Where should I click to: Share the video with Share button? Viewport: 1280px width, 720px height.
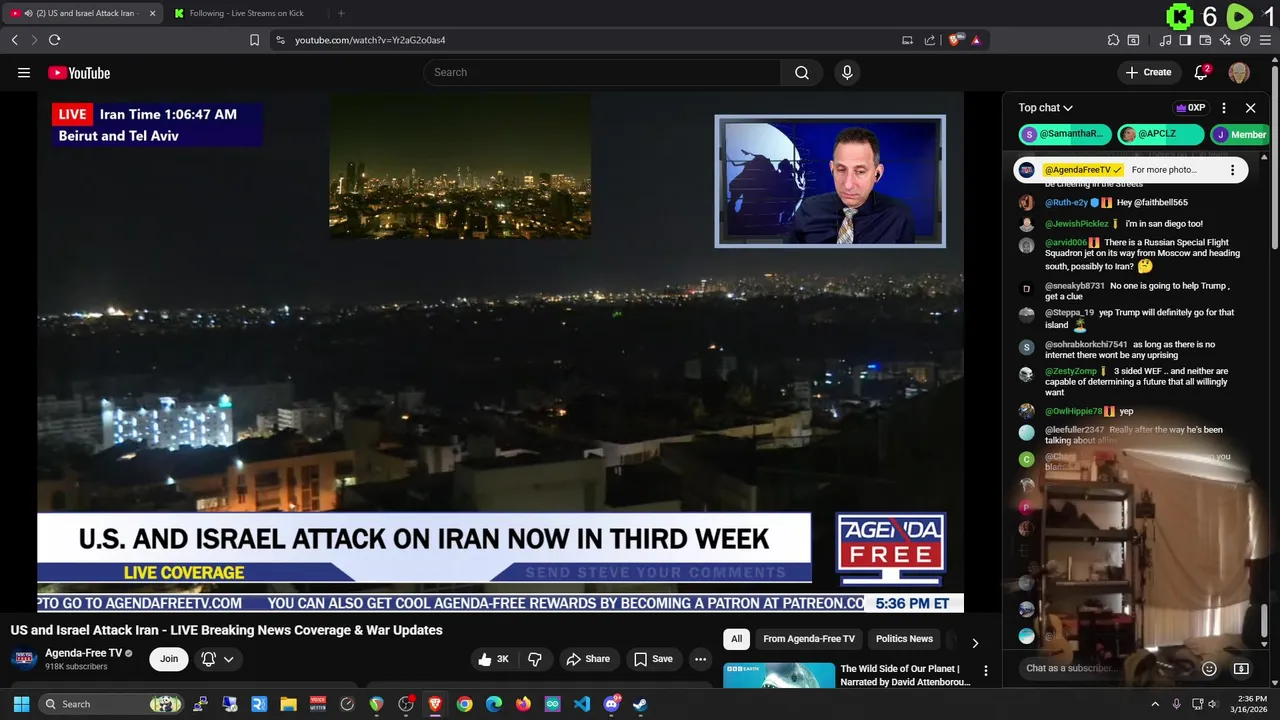(x=588, y=659)
